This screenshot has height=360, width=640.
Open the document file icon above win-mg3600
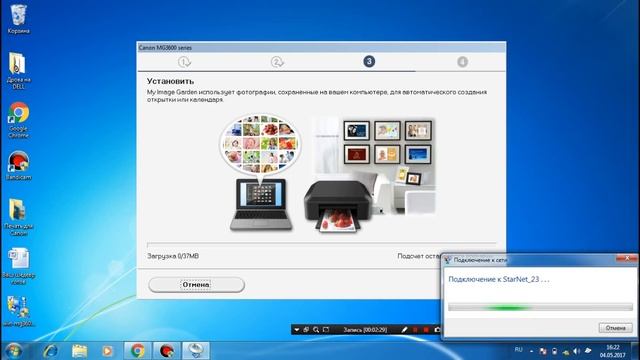pos(18,266)
